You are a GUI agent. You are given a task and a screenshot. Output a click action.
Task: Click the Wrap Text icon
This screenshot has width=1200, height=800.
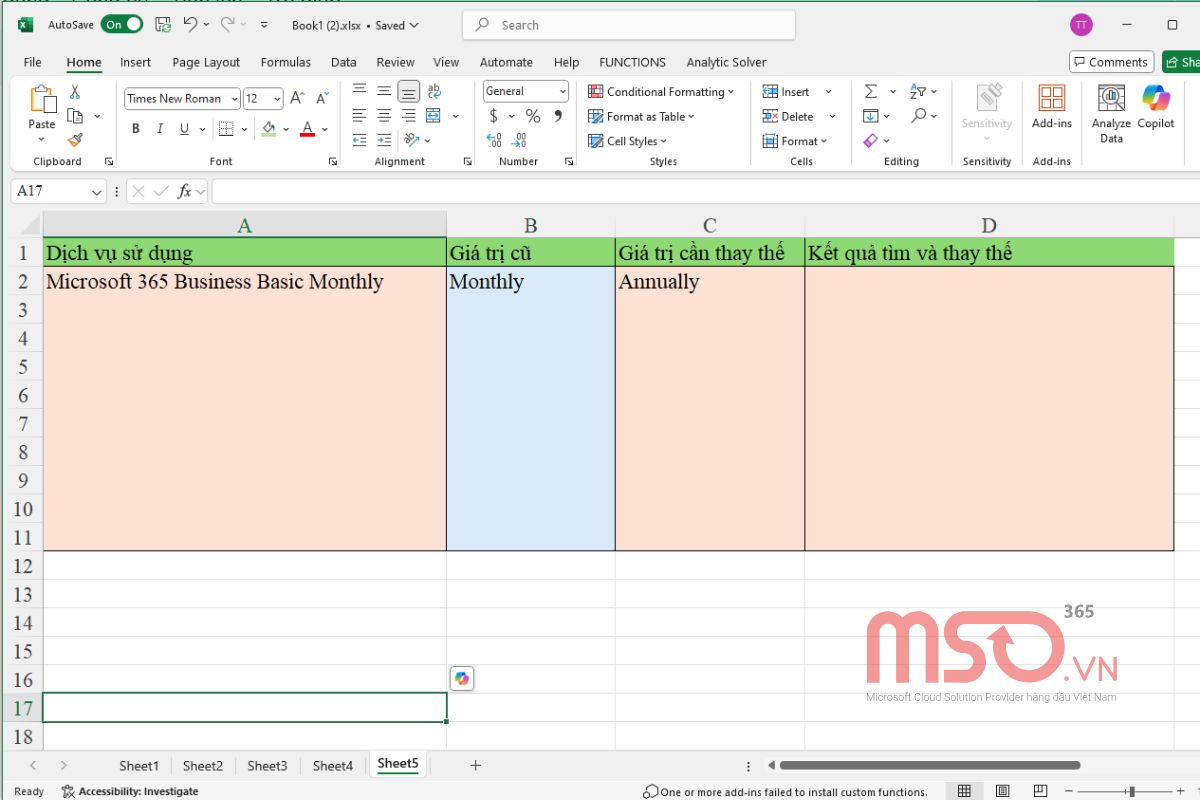[x=434, y=91]
